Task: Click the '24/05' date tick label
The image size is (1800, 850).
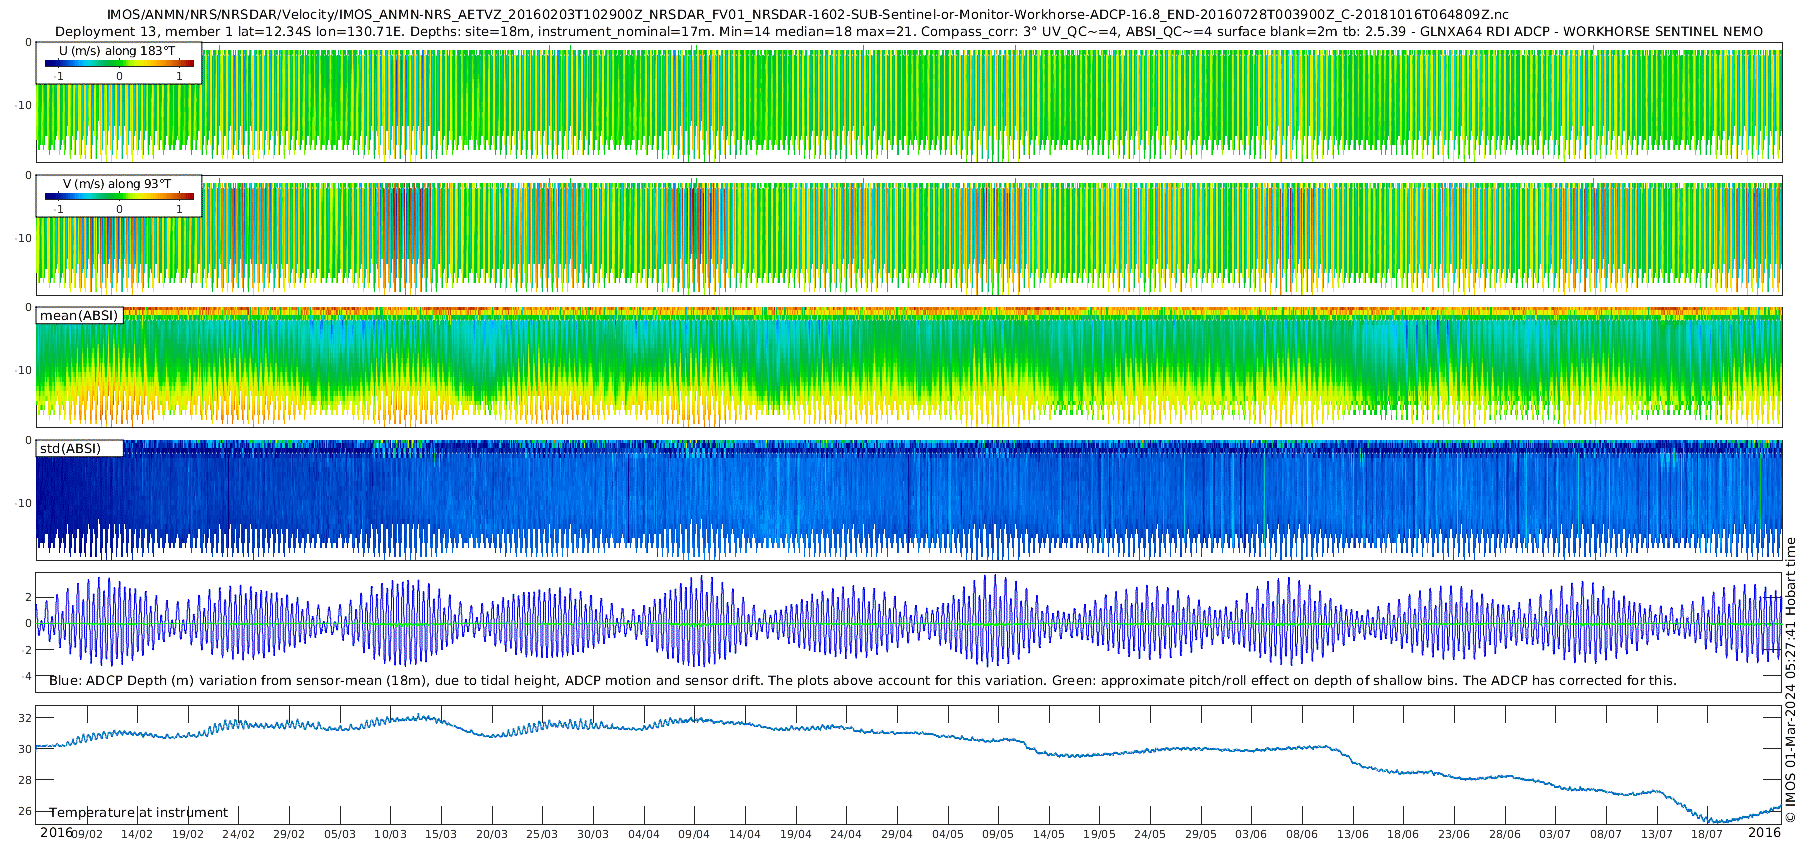Action: (1150, 835)
